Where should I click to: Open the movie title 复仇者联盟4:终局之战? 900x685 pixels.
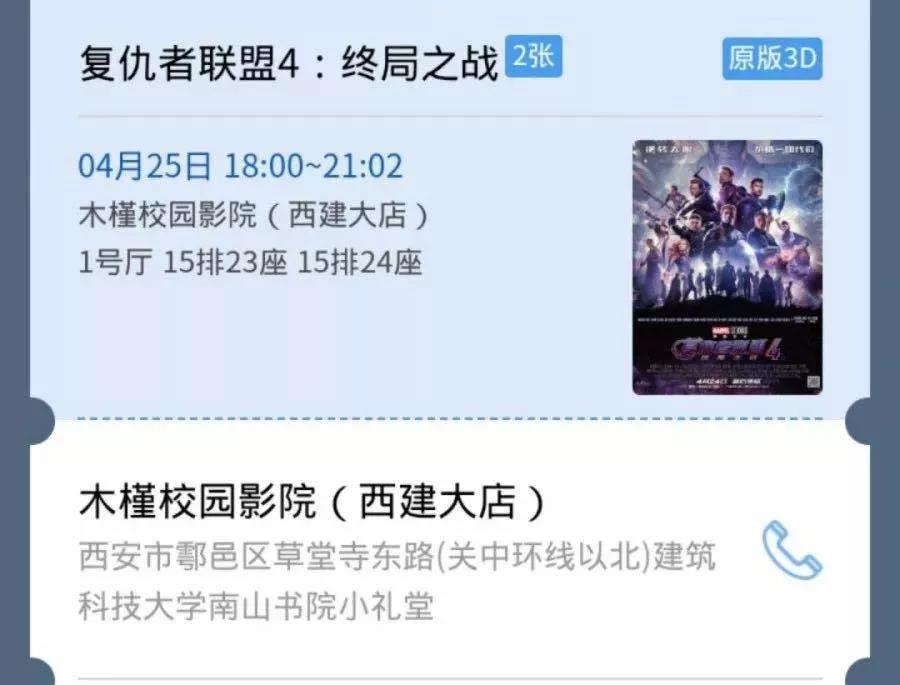point(289,63)
